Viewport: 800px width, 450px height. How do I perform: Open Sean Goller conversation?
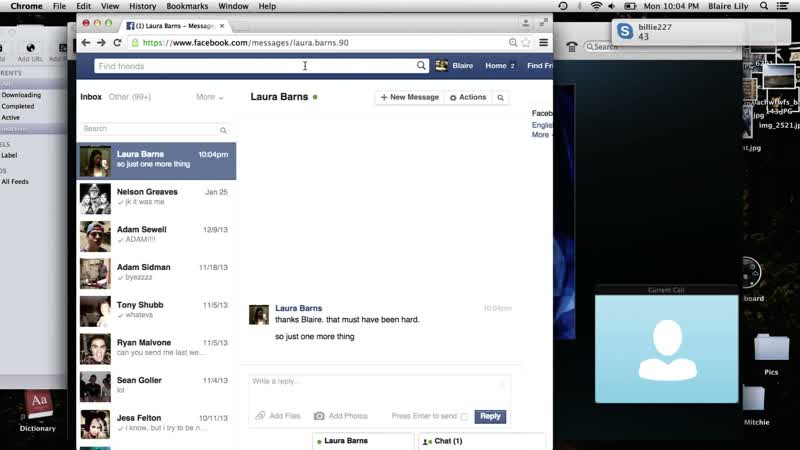click(x=156, y=387)
